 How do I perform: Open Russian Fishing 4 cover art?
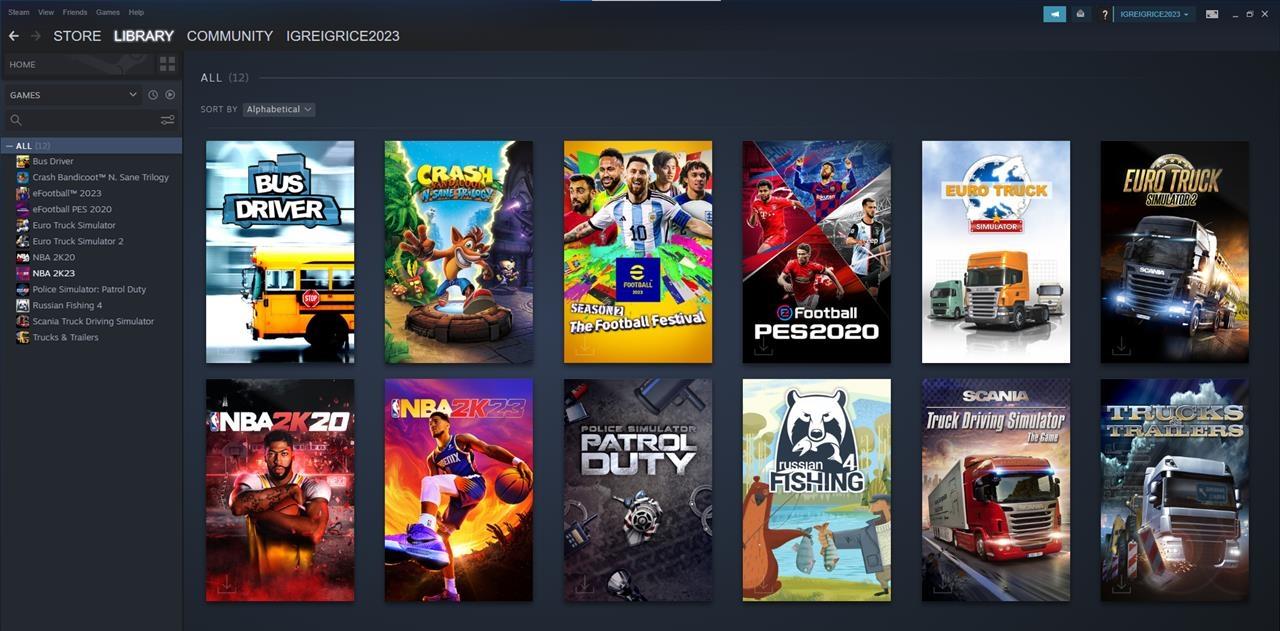click(817, 490)
